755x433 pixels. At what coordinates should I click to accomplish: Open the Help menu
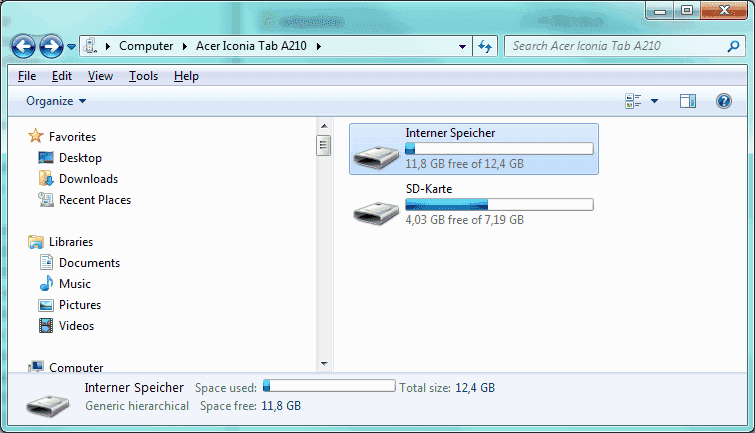(186, 76)
